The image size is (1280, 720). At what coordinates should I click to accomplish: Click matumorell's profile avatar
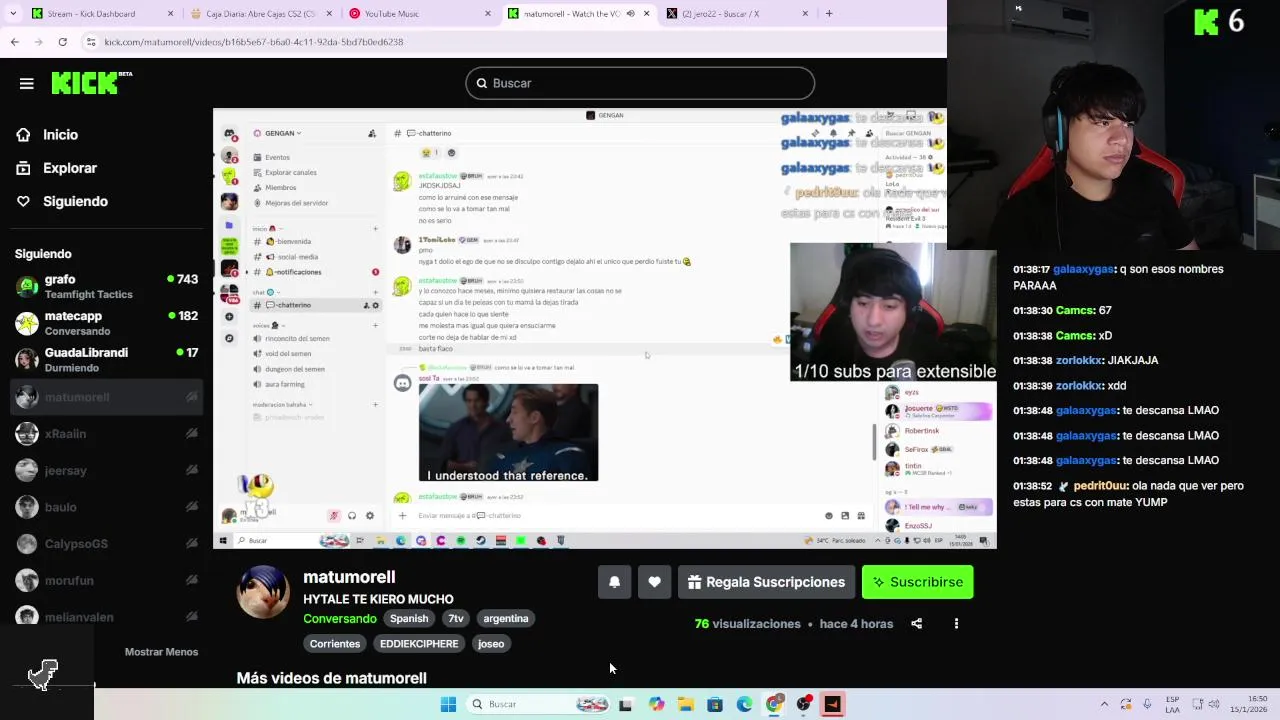coord(263,592)
